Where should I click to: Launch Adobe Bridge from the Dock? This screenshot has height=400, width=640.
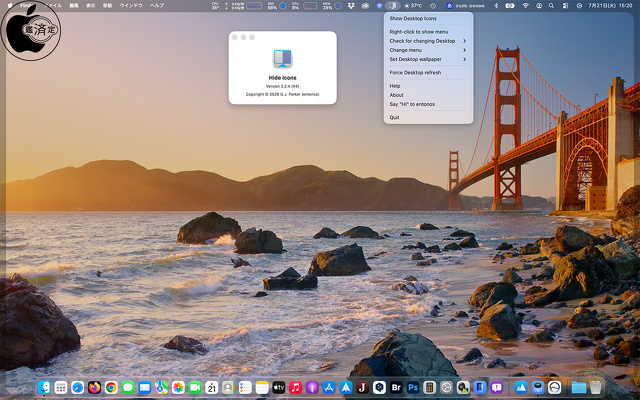point(396,387)
